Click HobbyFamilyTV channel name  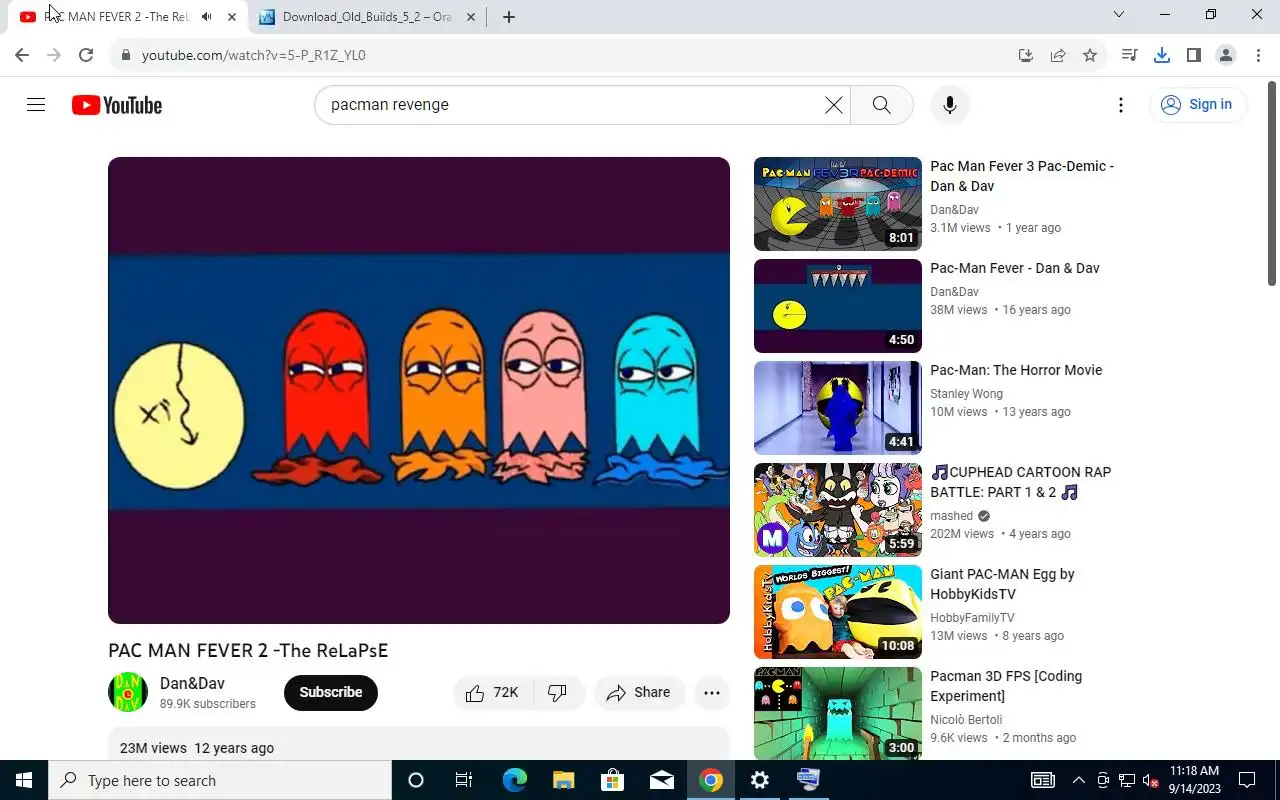[x=972, y=618]
